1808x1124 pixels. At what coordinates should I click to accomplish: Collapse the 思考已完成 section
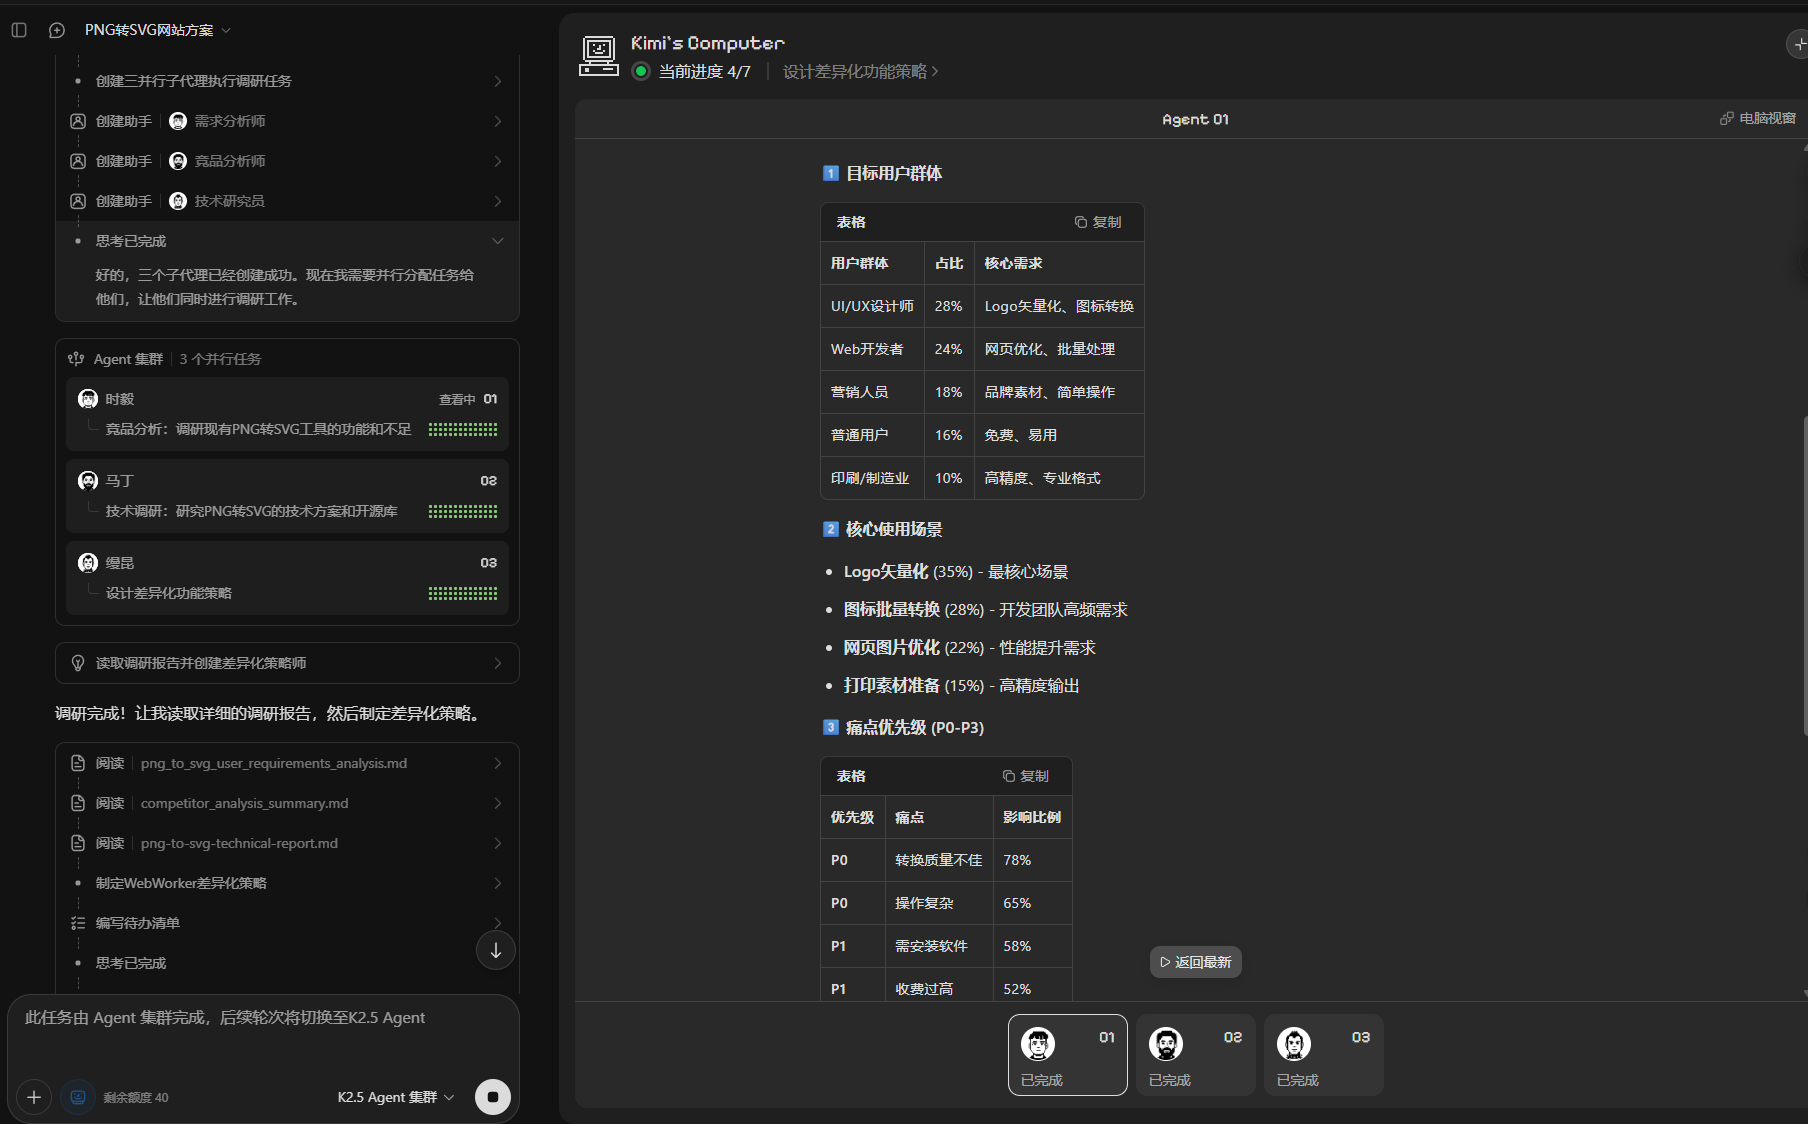(497, 241)
